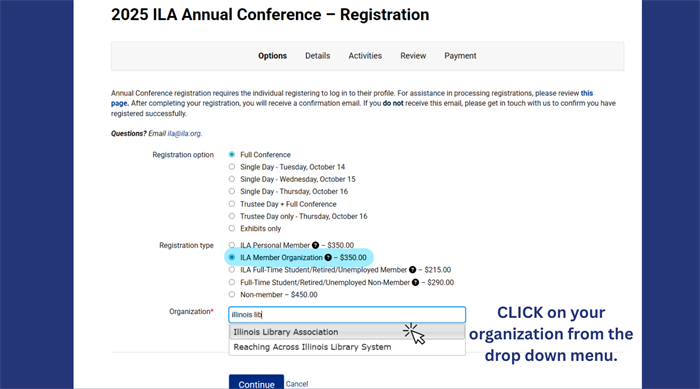Switch to the Payment step tab
The image size is (700, 389).
click(x=460, y=56)
